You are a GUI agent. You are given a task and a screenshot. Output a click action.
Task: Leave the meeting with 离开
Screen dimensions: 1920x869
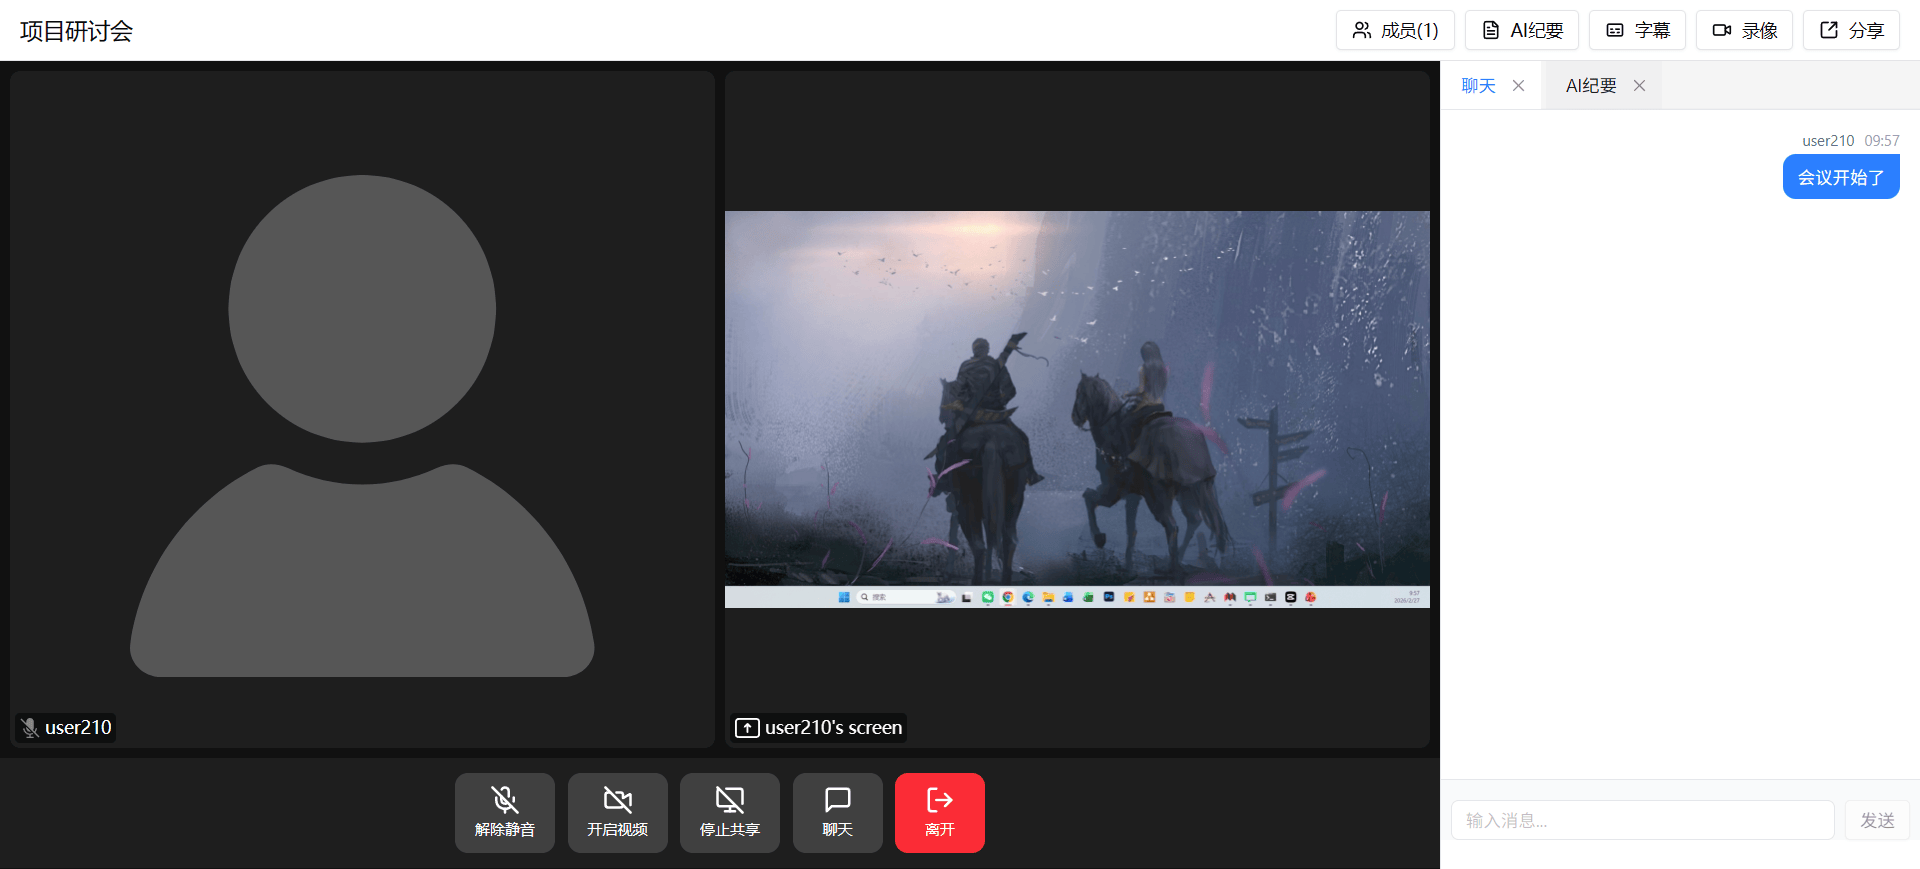pos(940,813)
